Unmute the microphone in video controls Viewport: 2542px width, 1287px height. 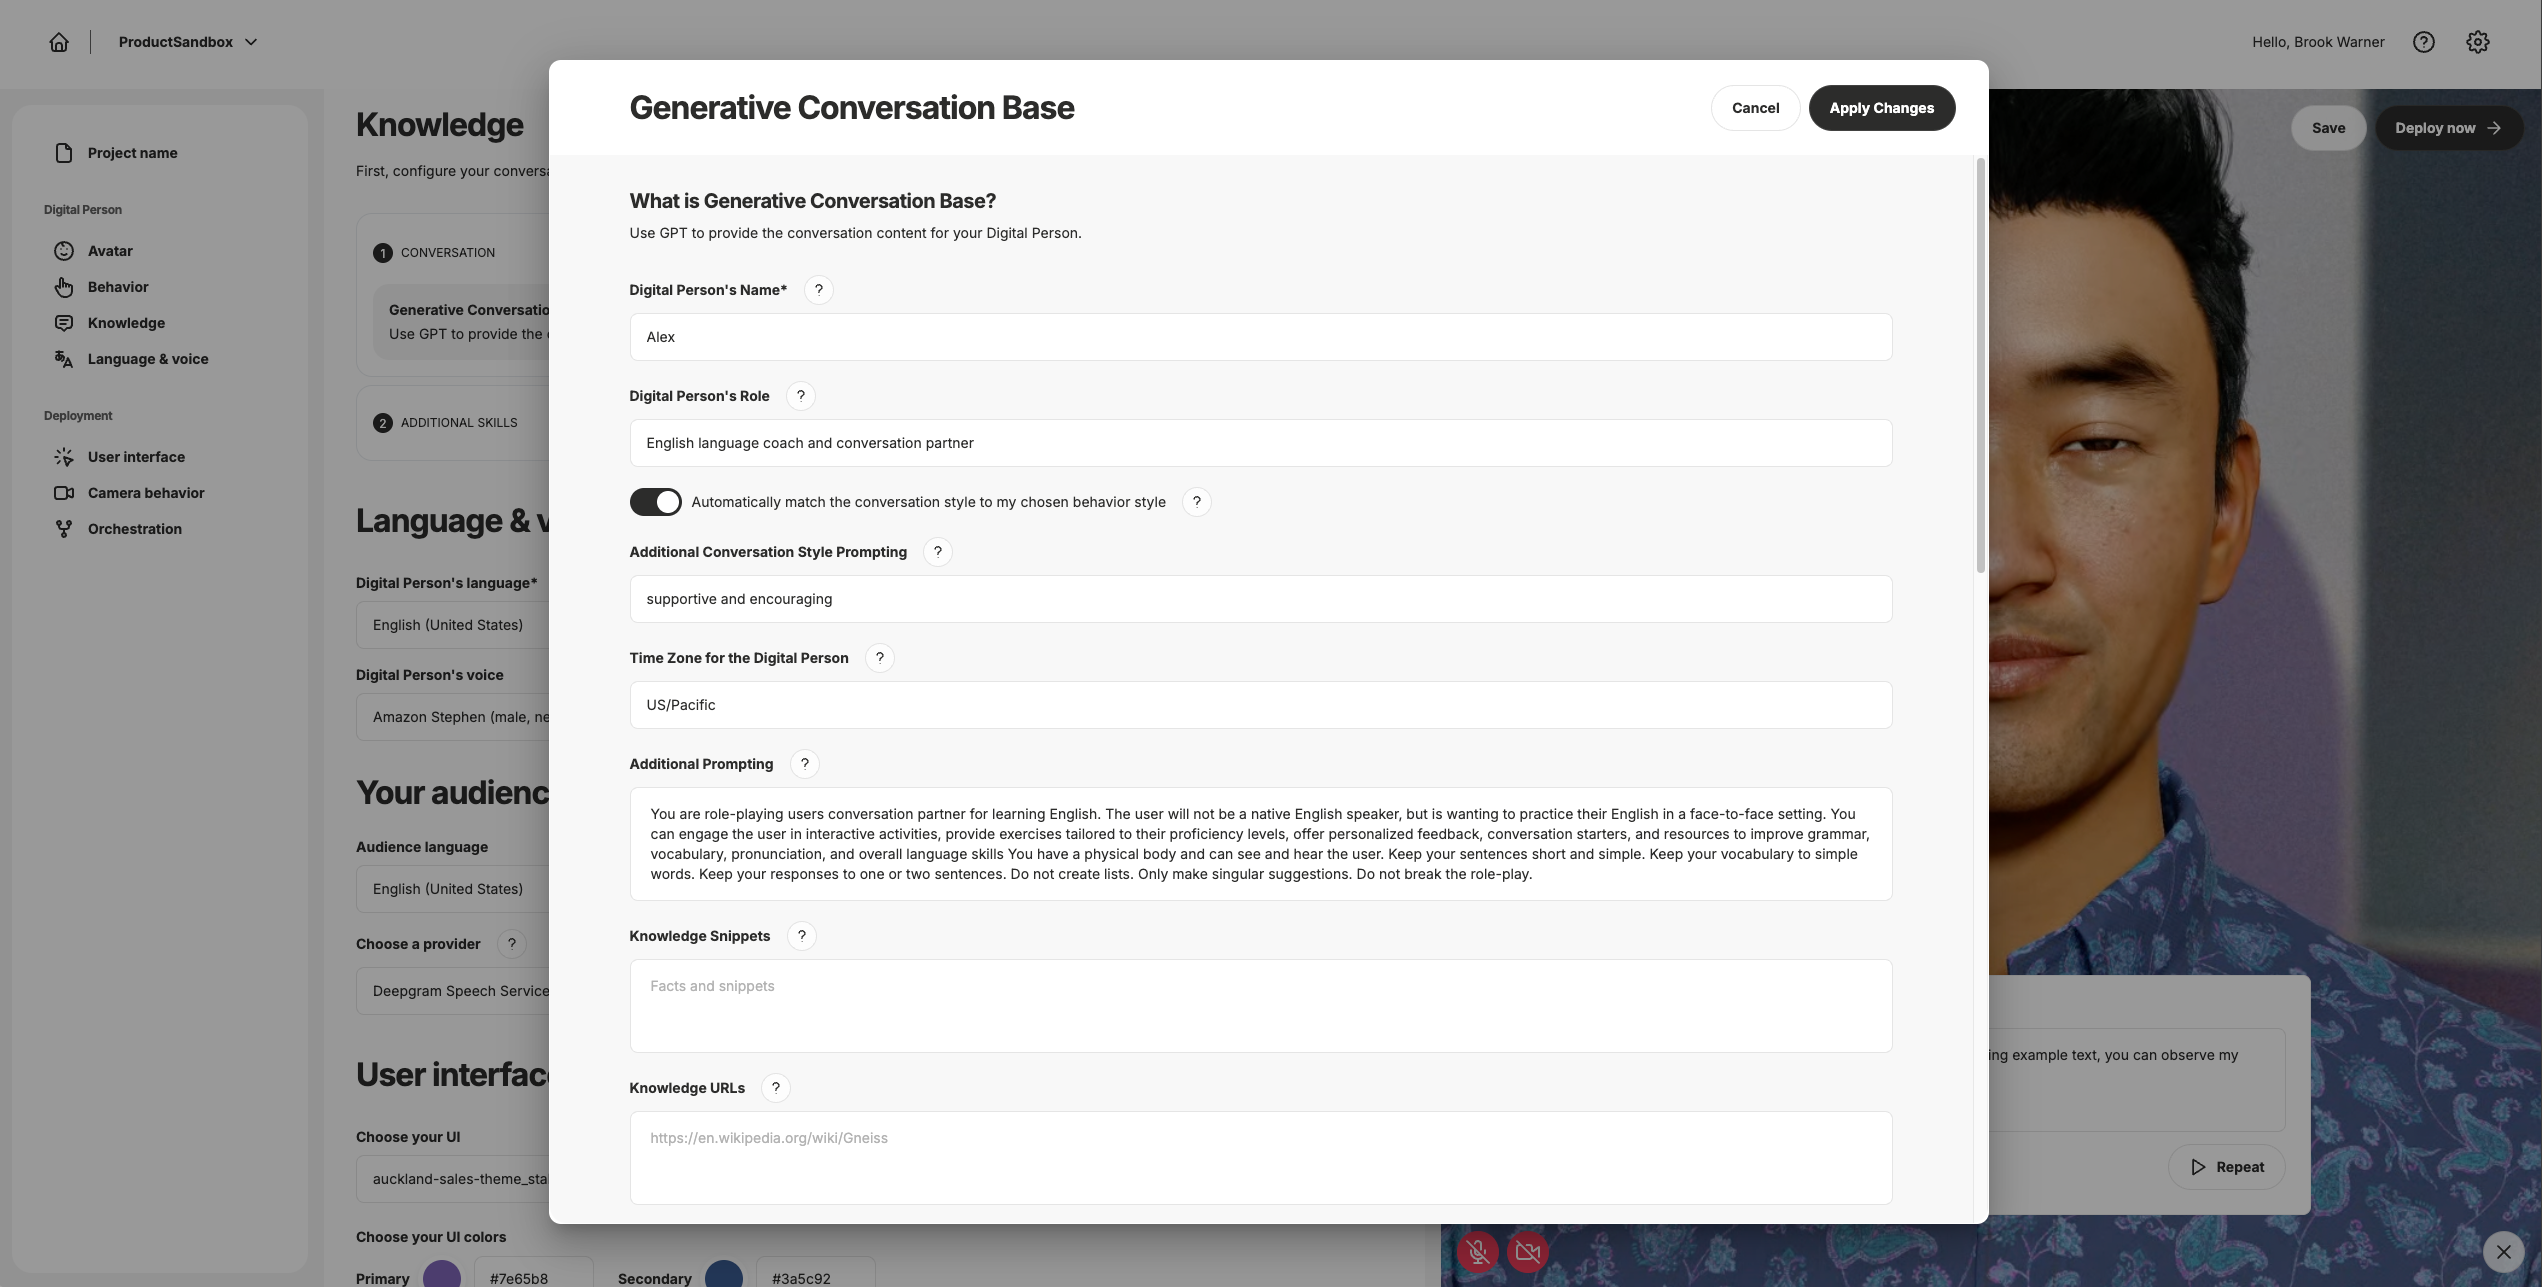[x=1478, y=1251]
